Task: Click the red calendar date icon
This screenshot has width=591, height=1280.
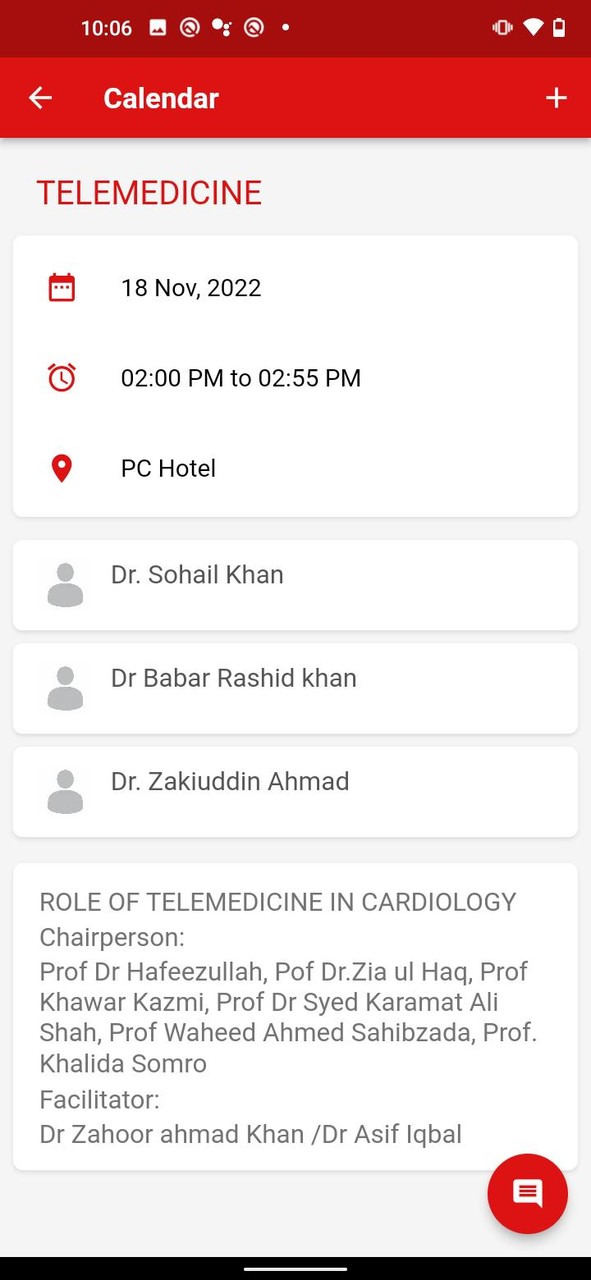Action: [x=62, y=286]
